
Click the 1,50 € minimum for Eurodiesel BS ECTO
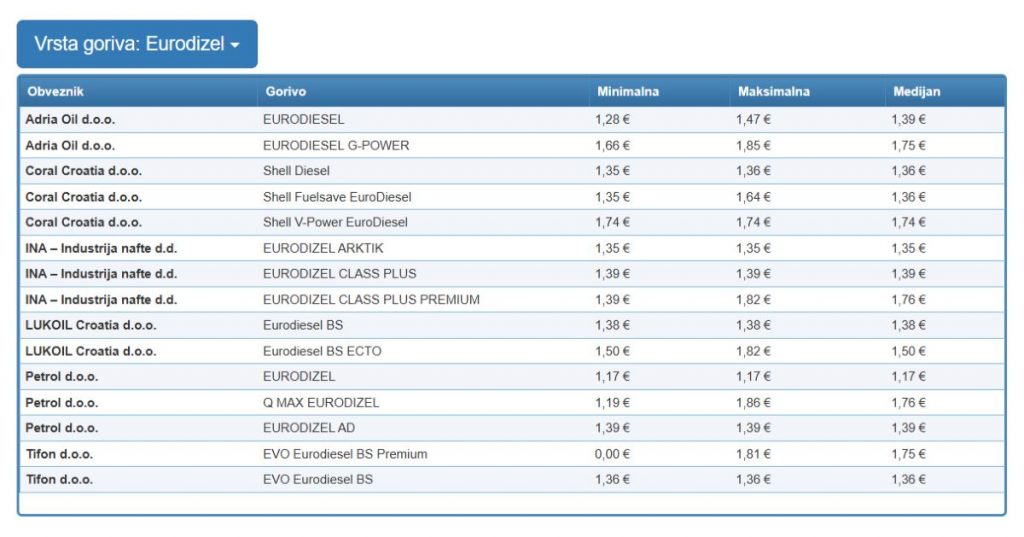pyautogui.click(x=612, y=351)
